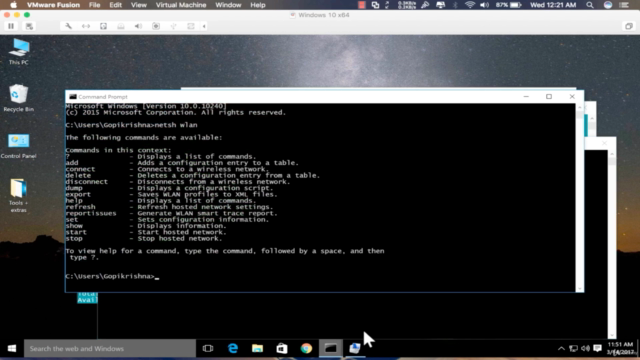This screenshot has width=640, height=360.
Task: Open the Windows Store taskbar icon
Action: (x=282, y=349)
